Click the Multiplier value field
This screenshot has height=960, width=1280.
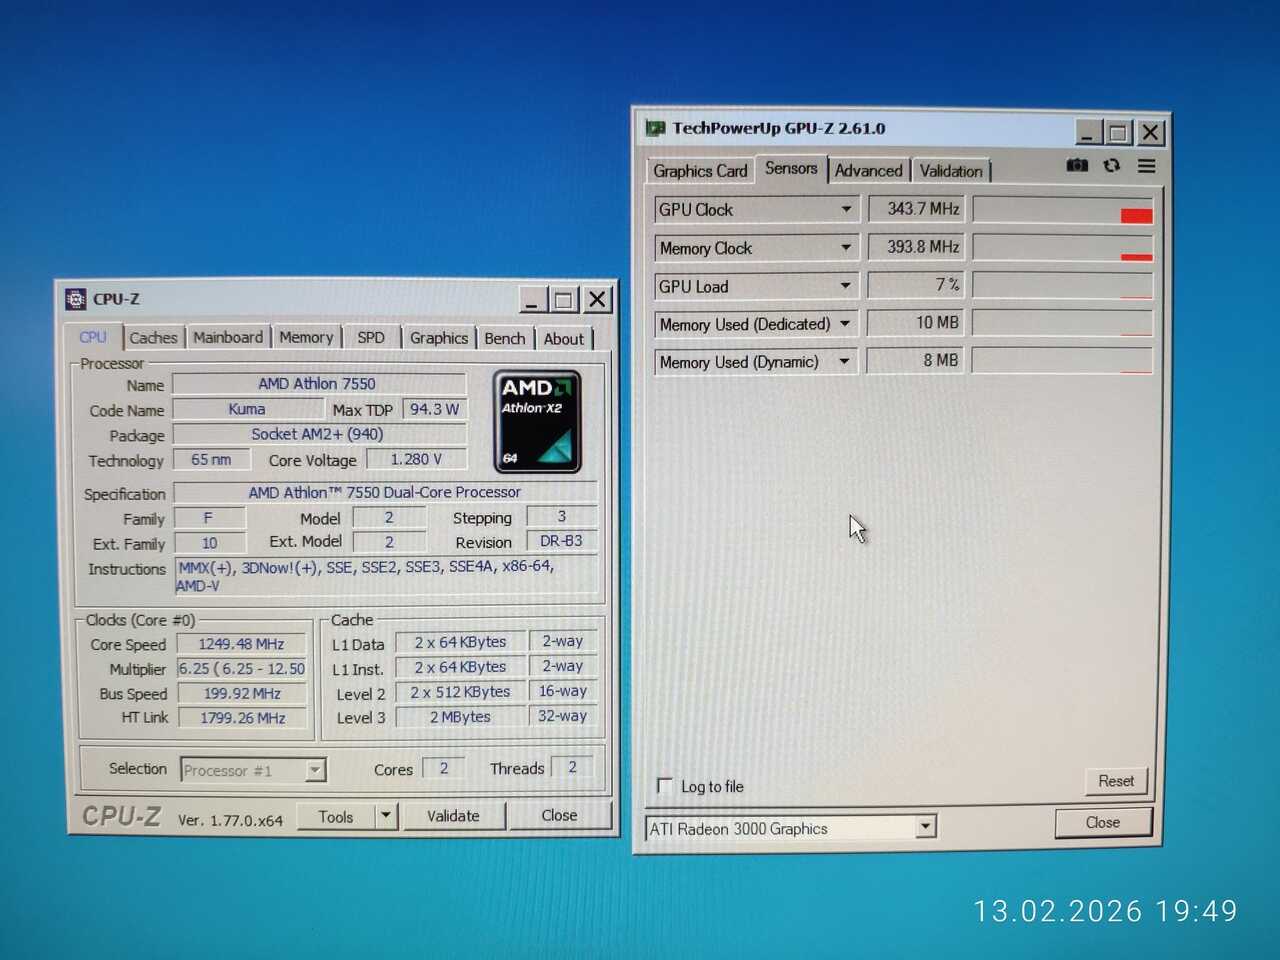point(242,668)
